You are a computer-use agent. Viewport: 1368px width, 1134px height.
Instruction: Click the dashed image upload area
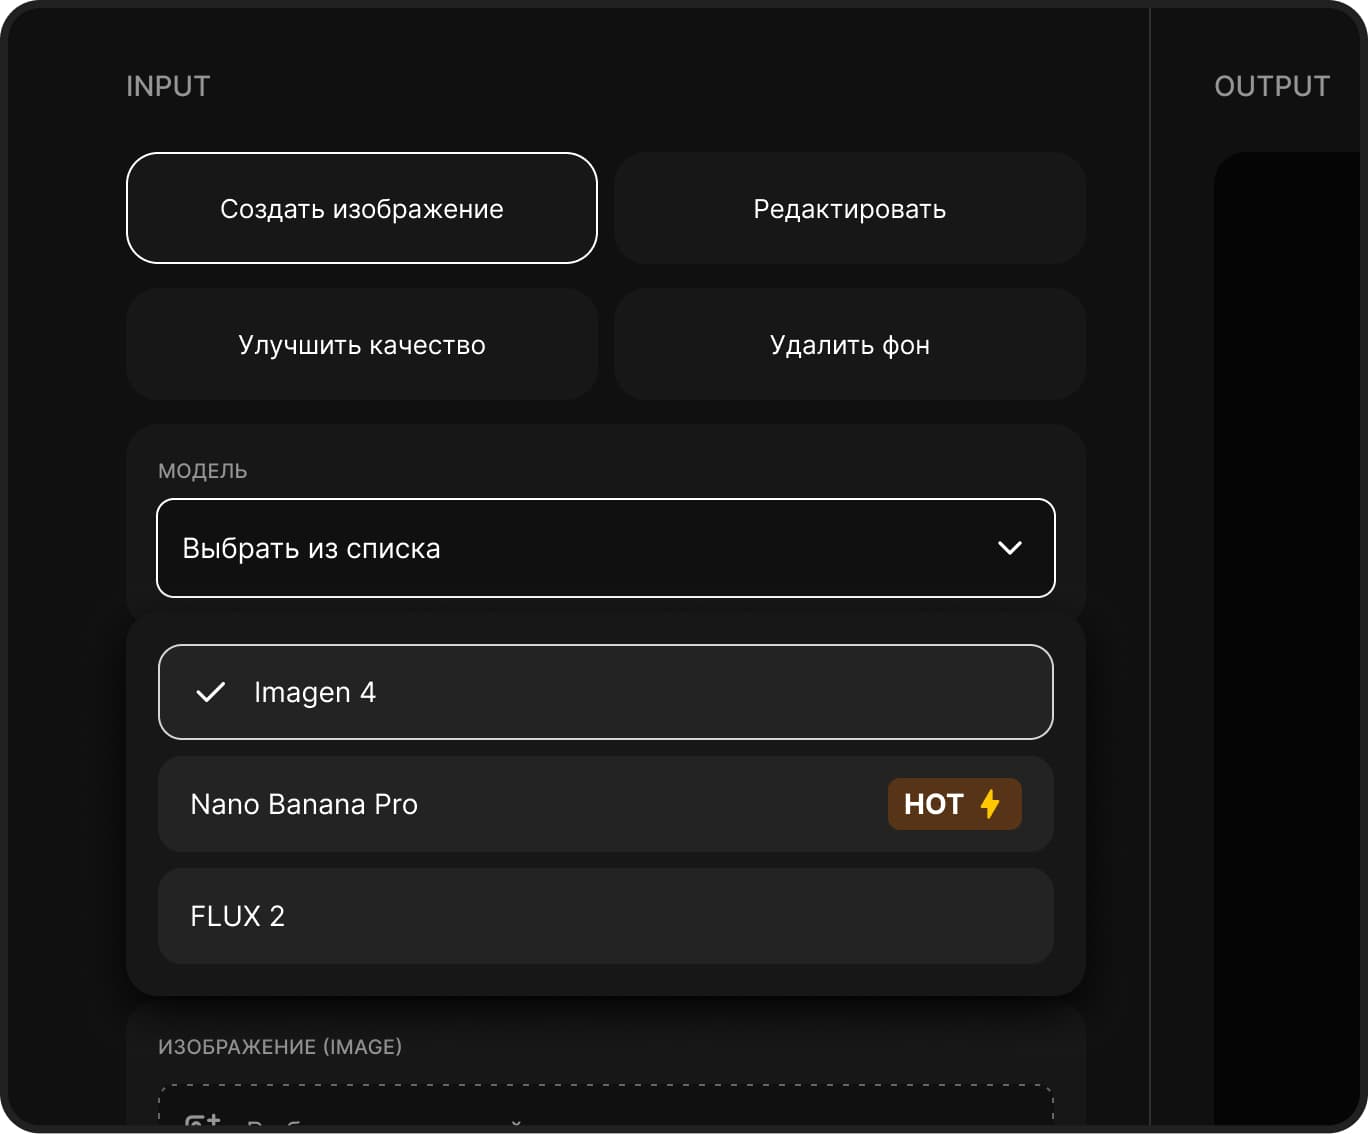click(x=605, y=1108)
